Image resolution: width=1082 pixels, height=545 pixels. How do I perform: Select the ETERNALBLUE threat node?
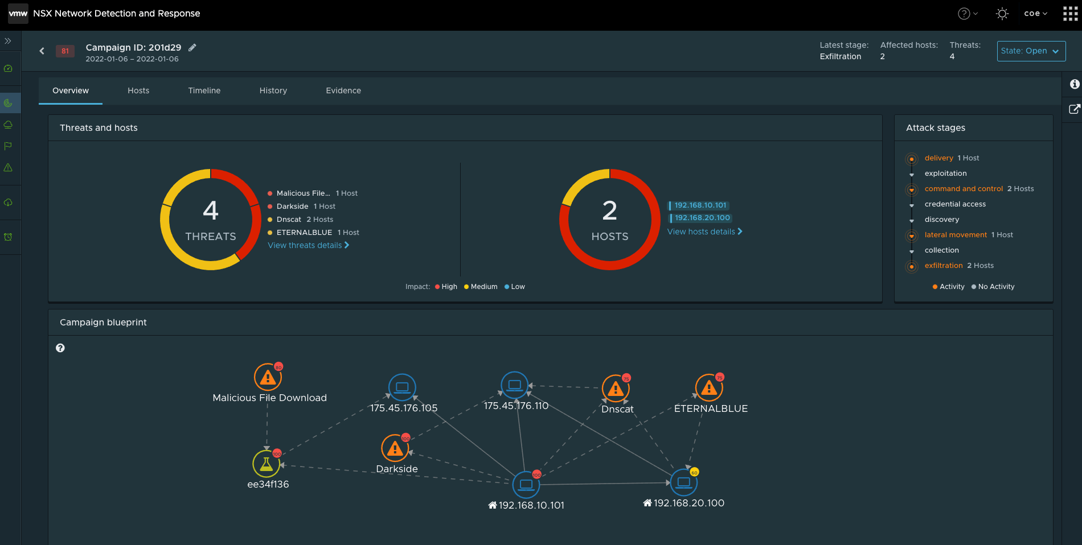[x=709, y=388]
